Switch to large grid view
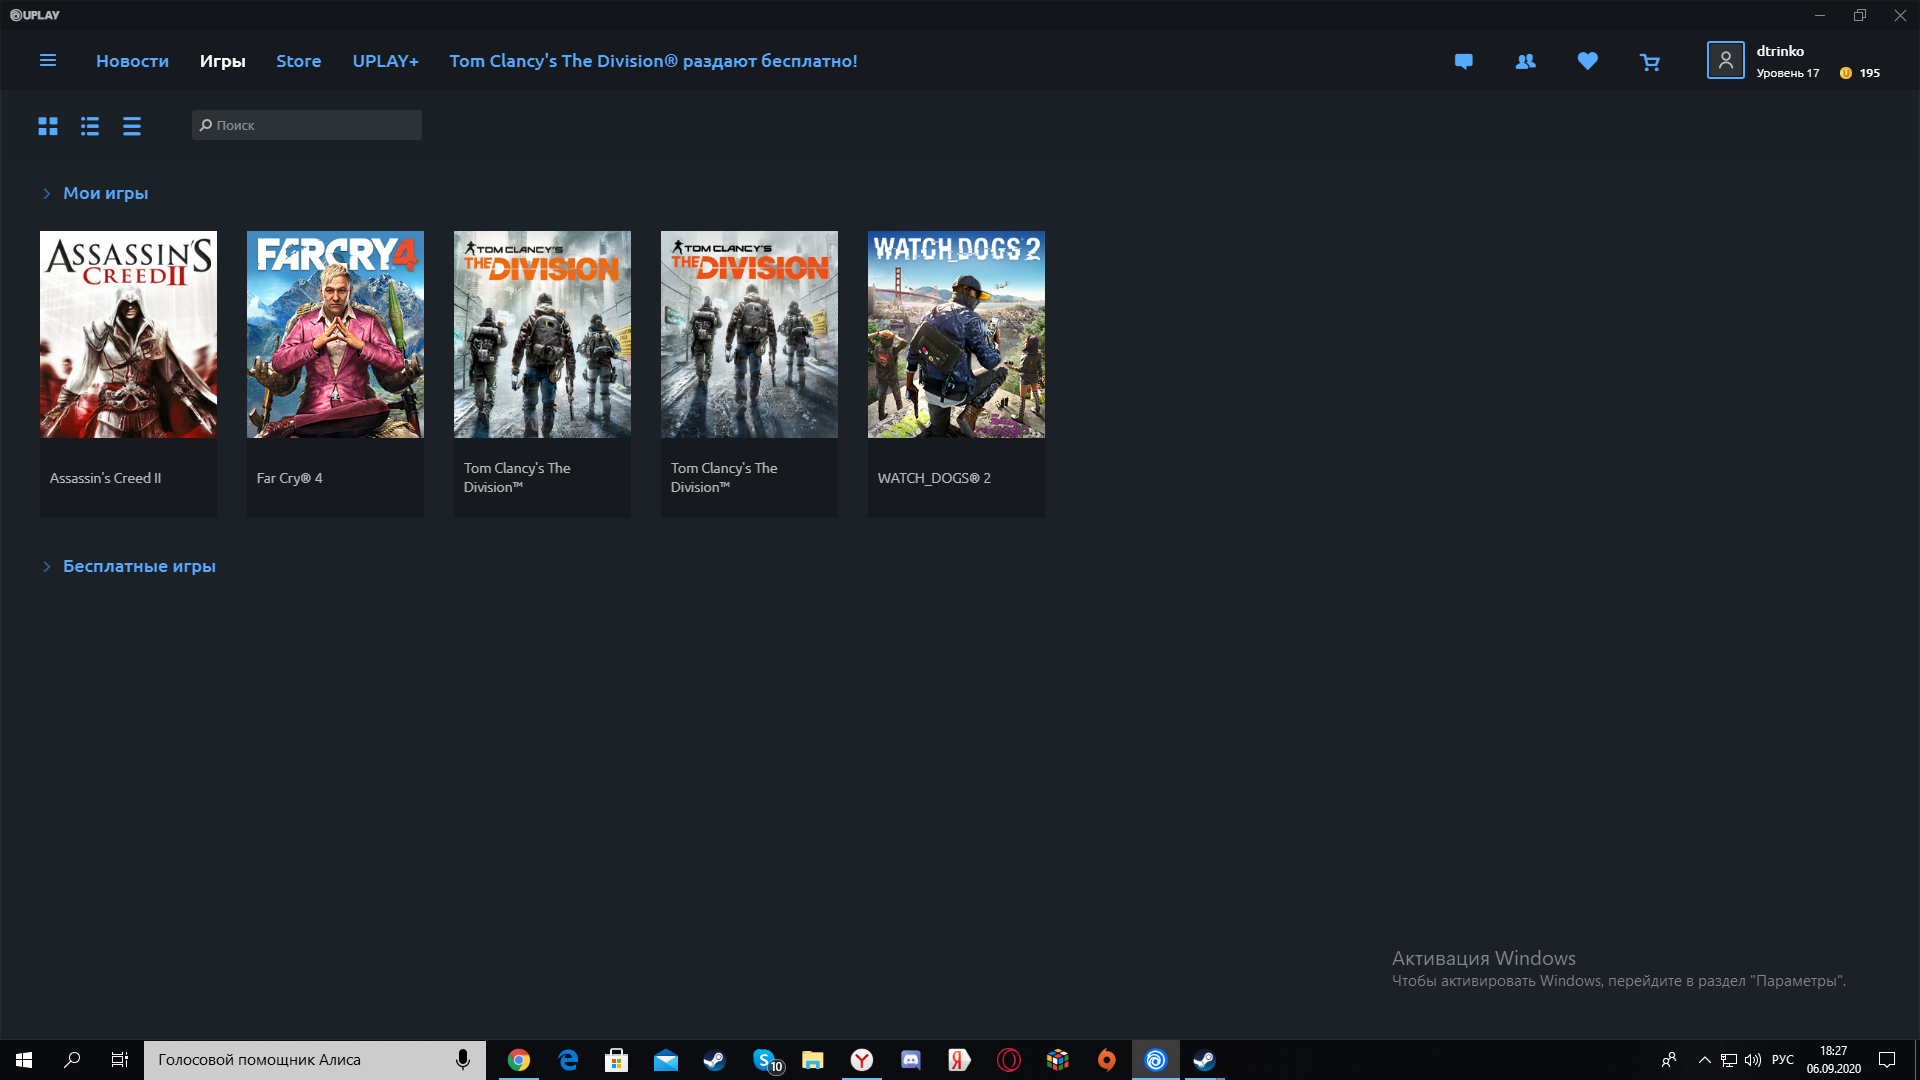Viewport: 1920px width, 1080px height. coord(48,126)
